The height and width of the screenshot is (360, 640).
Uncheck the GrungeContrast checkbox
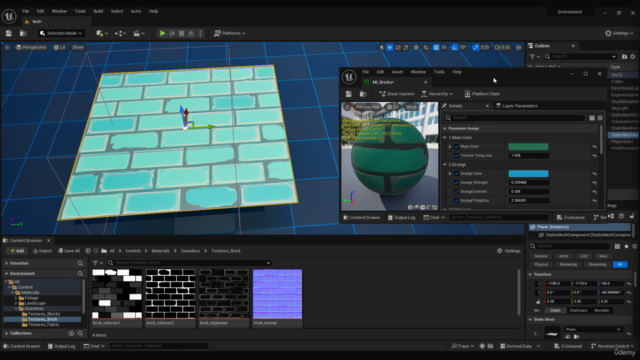click(456, 191)
